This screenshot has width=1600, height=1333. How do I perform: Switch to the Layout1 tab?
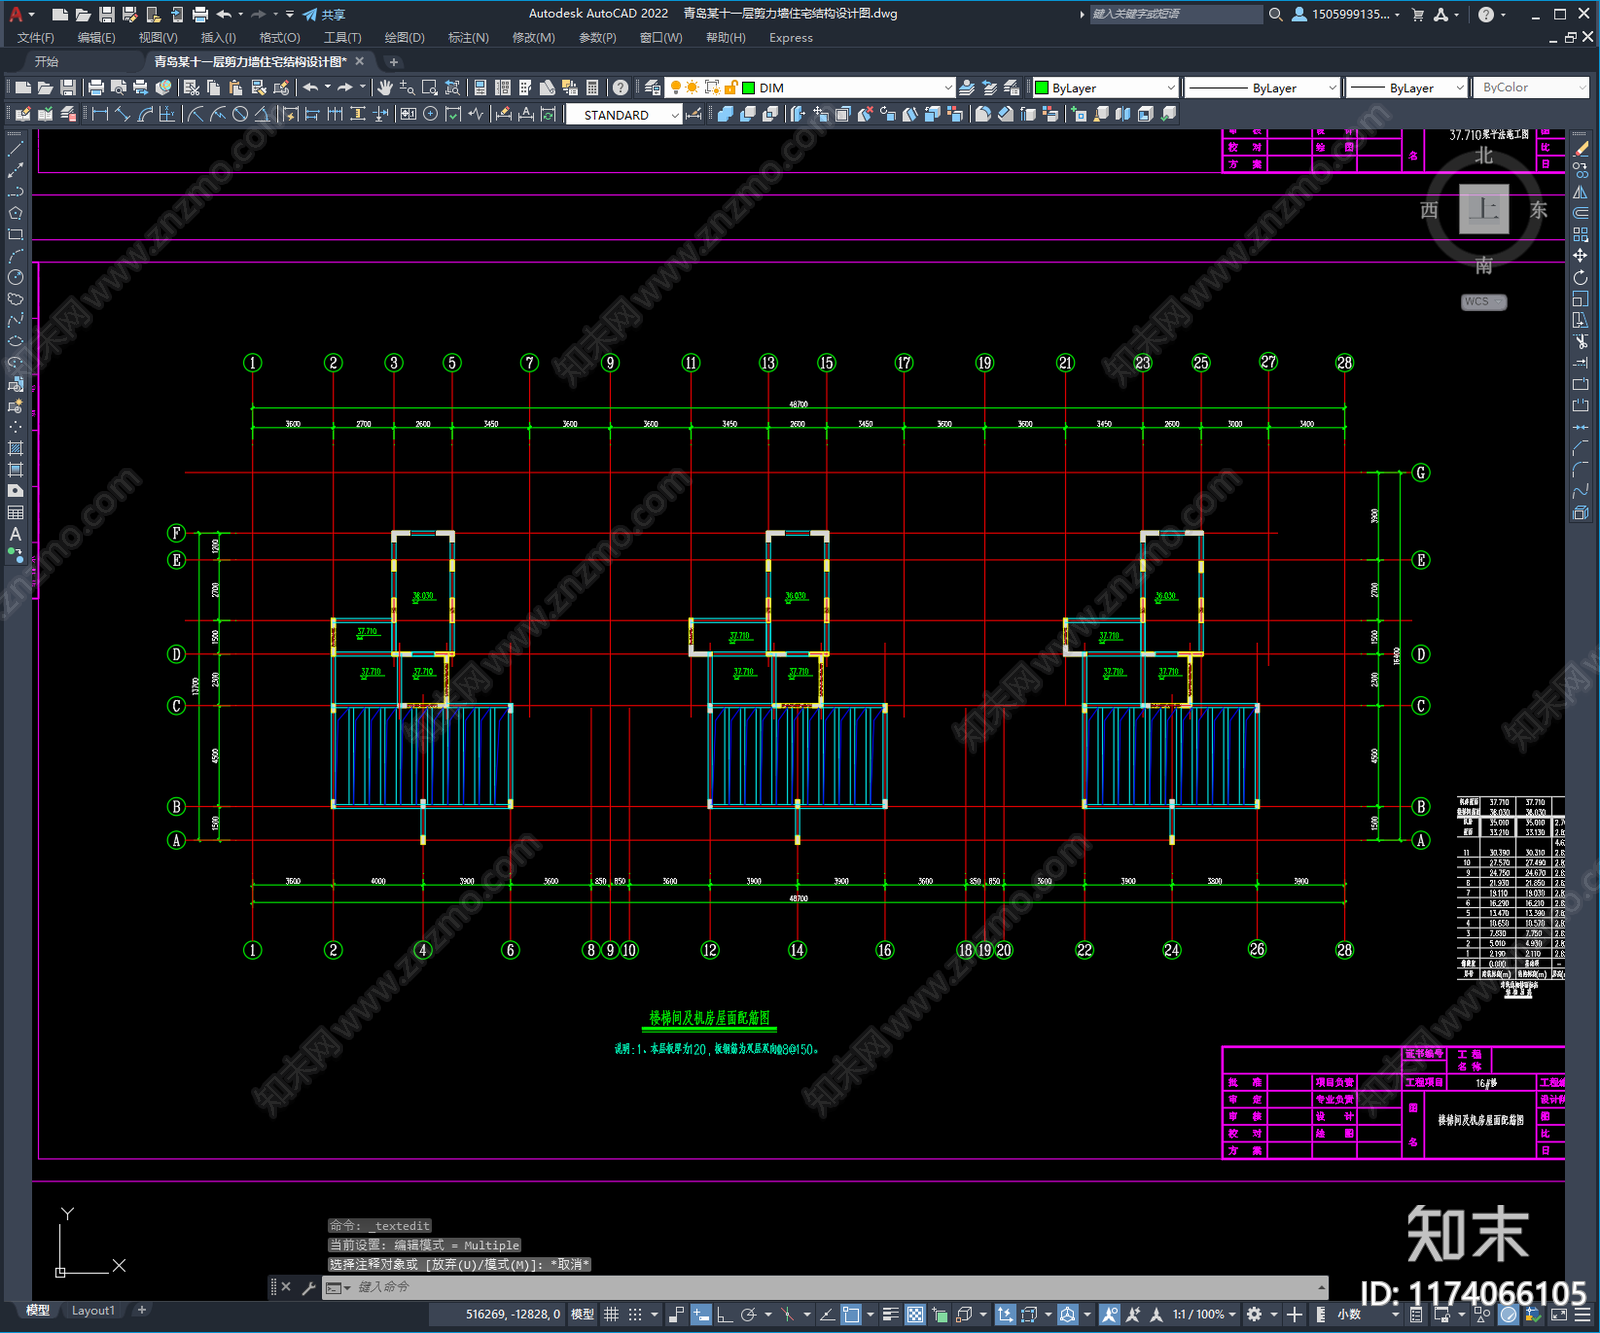pyautogui.click(x=93, y=1310)
